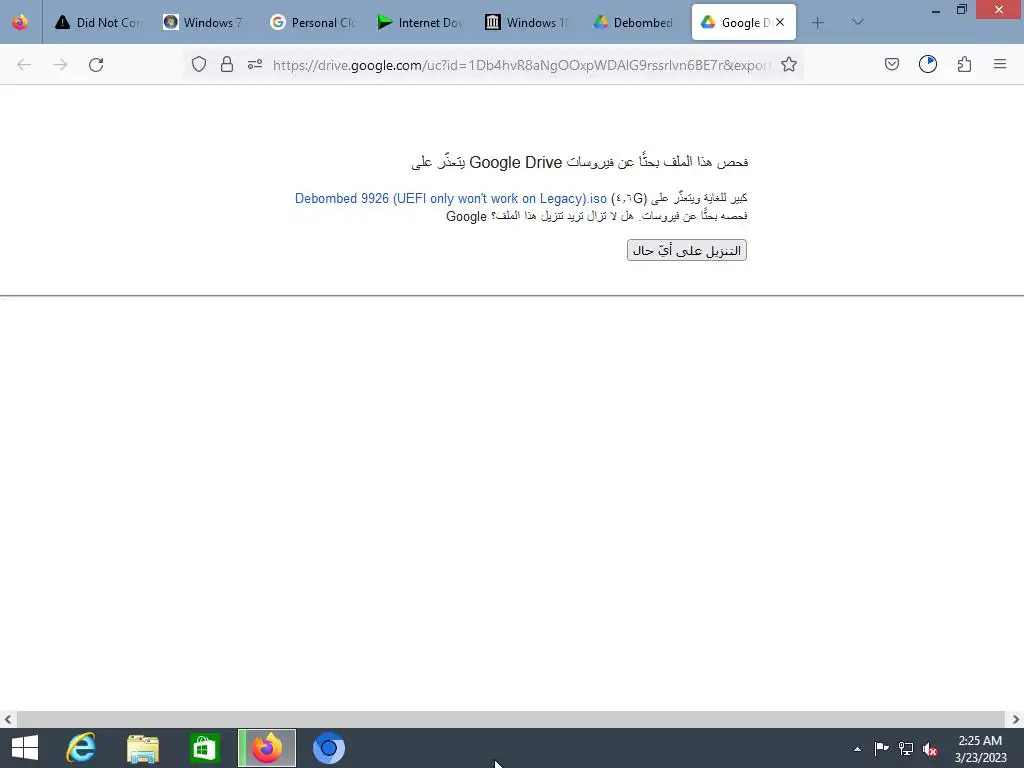Open the Windows Start button
Screen dimensions: 1024x768
25,748
